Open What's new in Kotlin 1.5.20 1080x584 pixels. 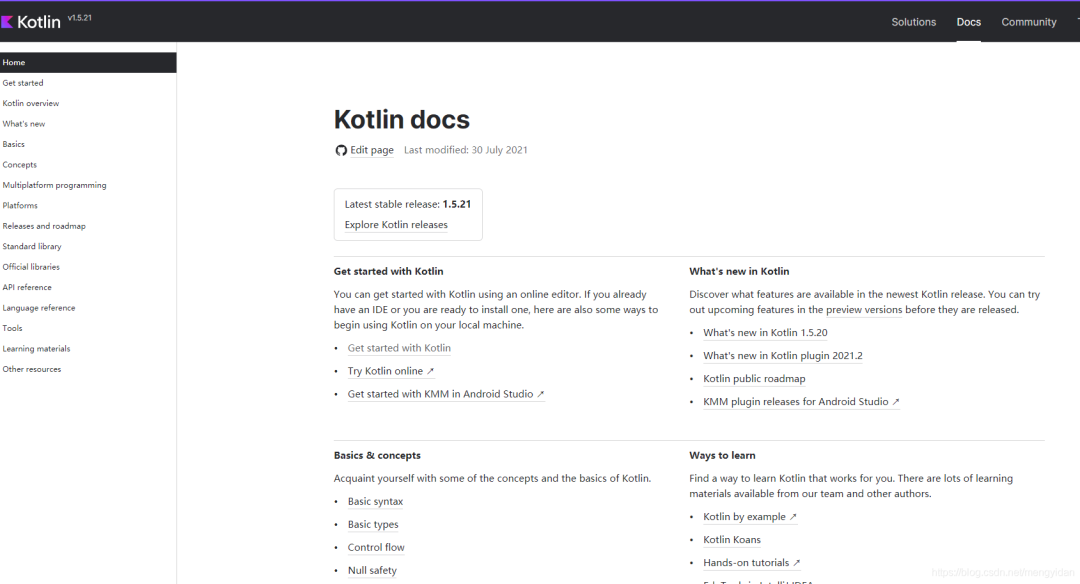coord(765,332)
